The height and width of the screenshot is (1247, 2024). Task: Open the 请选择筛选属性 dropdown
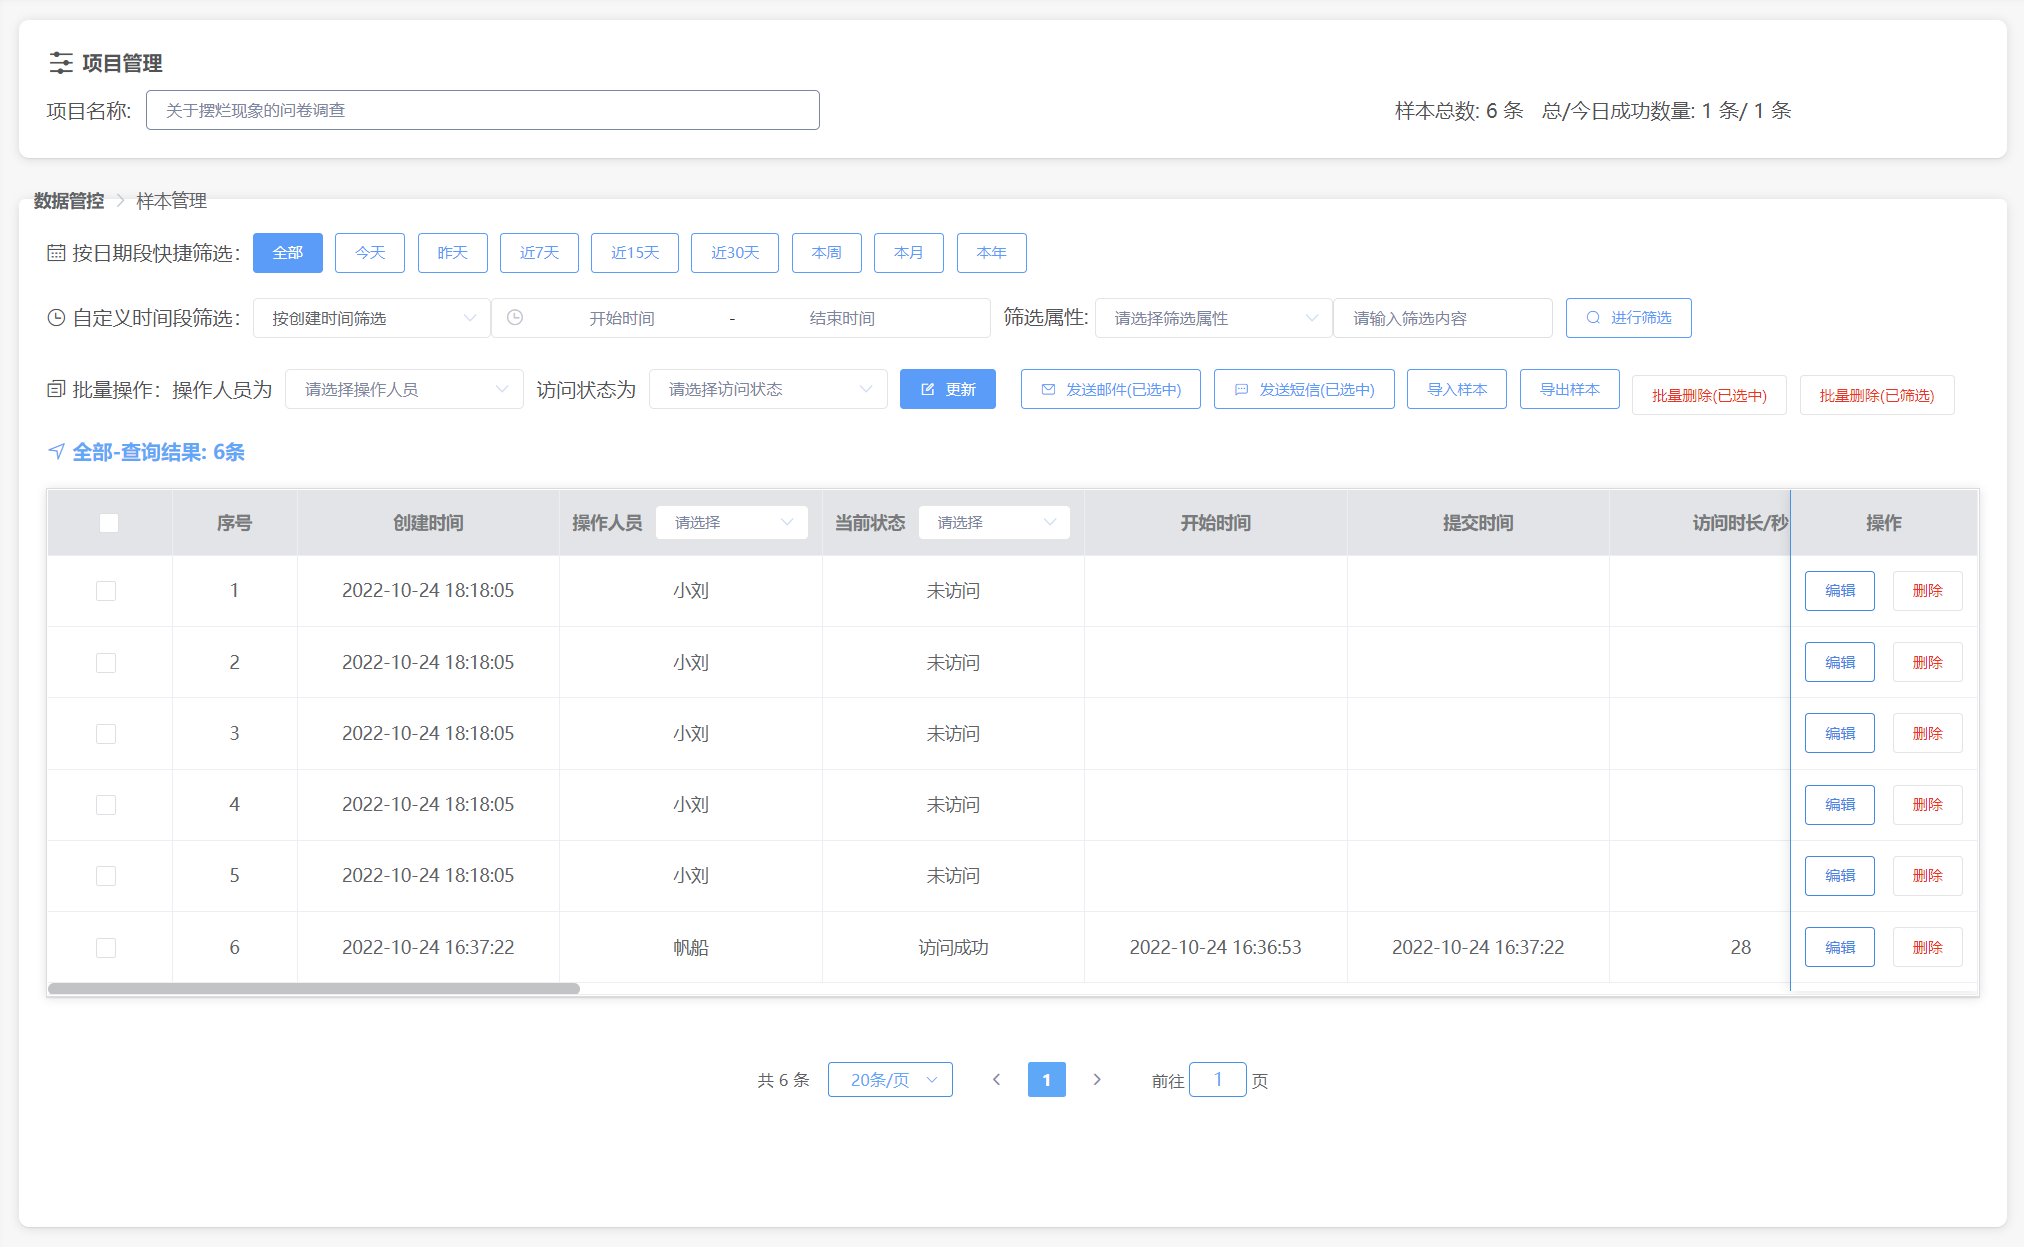pos(1213,318)
